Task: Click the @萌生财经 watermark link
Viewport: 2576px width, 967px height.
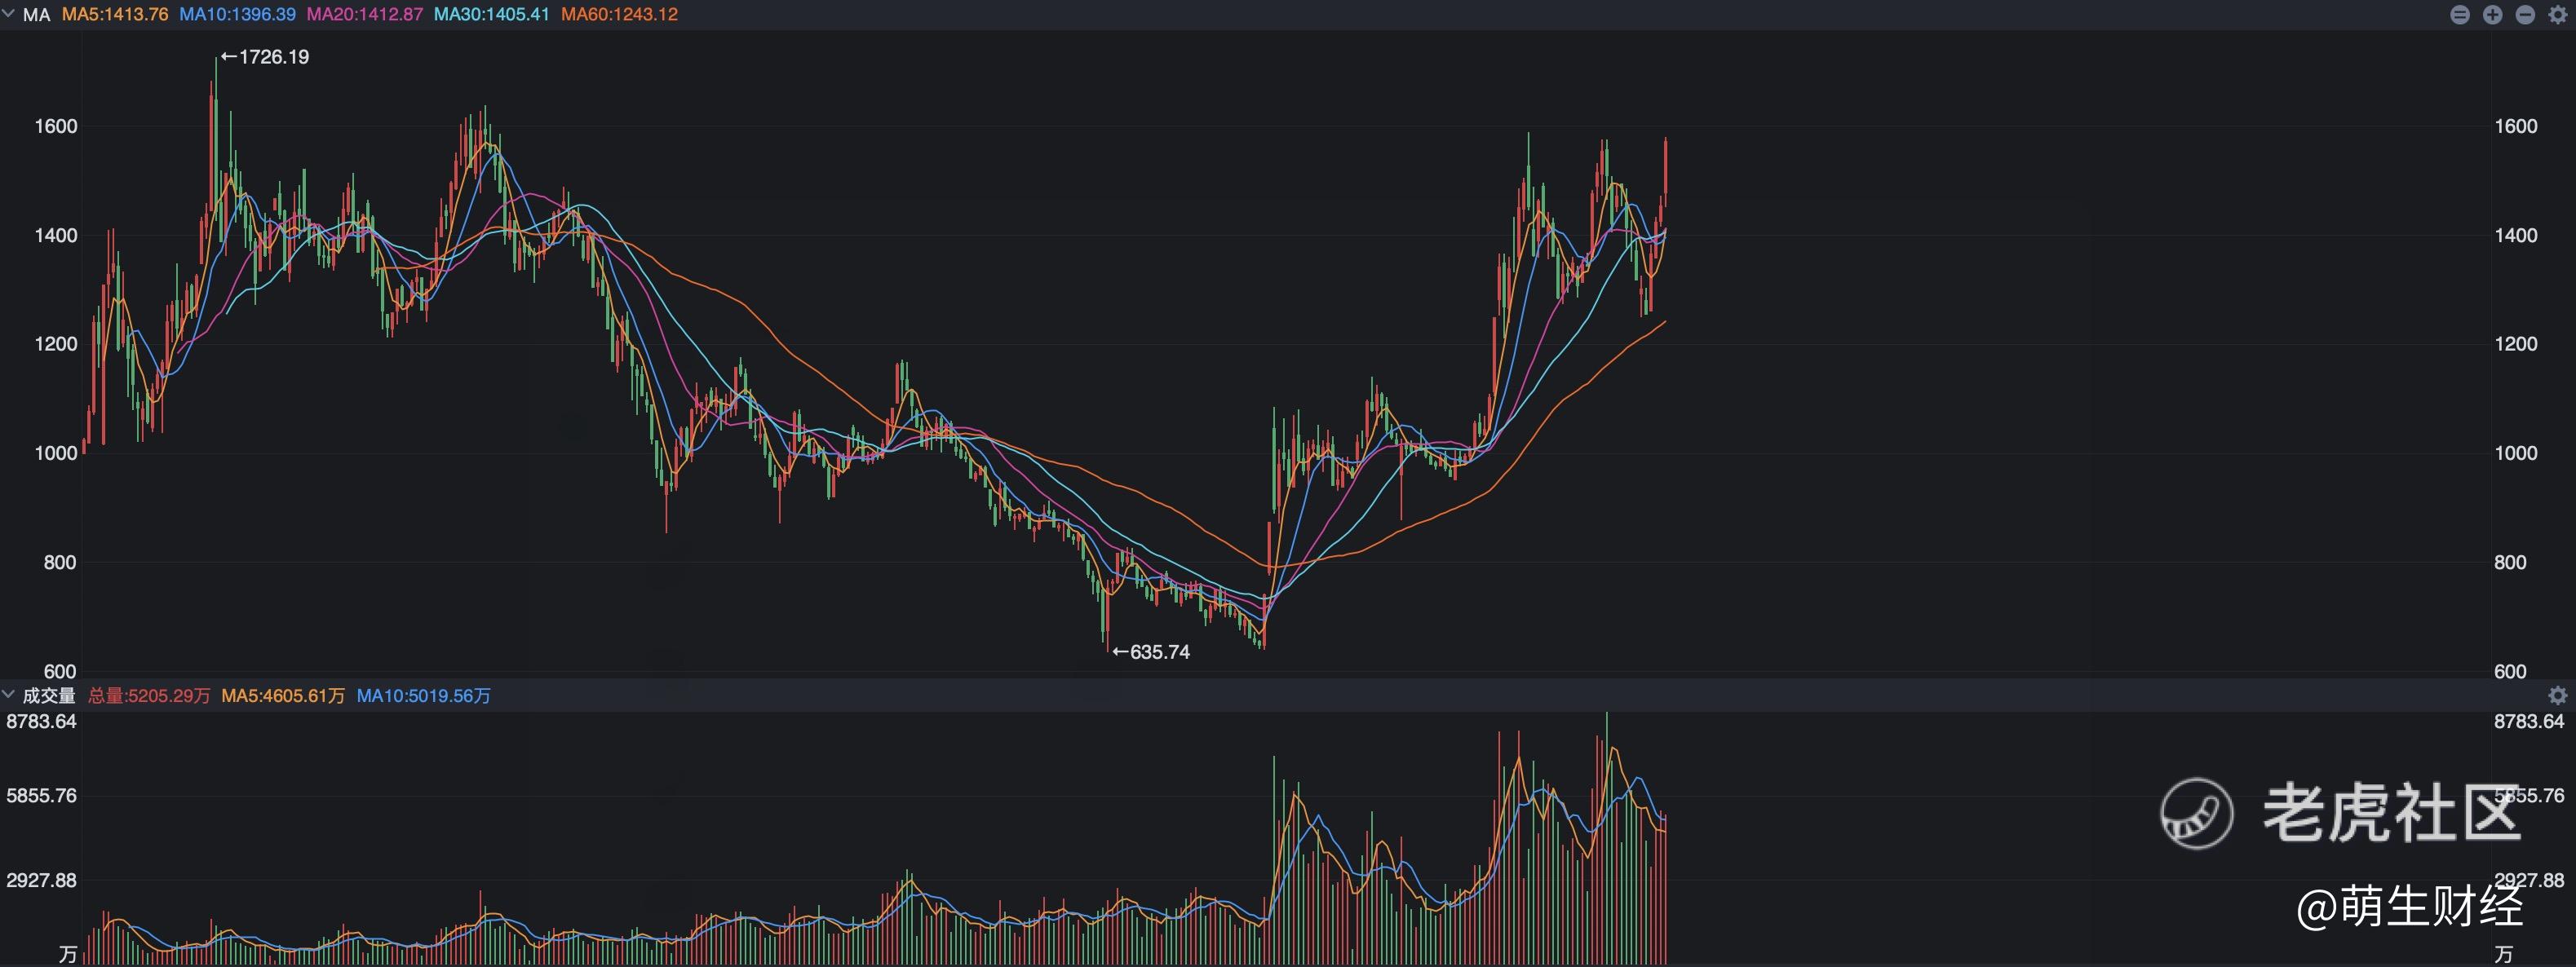Action: click(2411, 906)
